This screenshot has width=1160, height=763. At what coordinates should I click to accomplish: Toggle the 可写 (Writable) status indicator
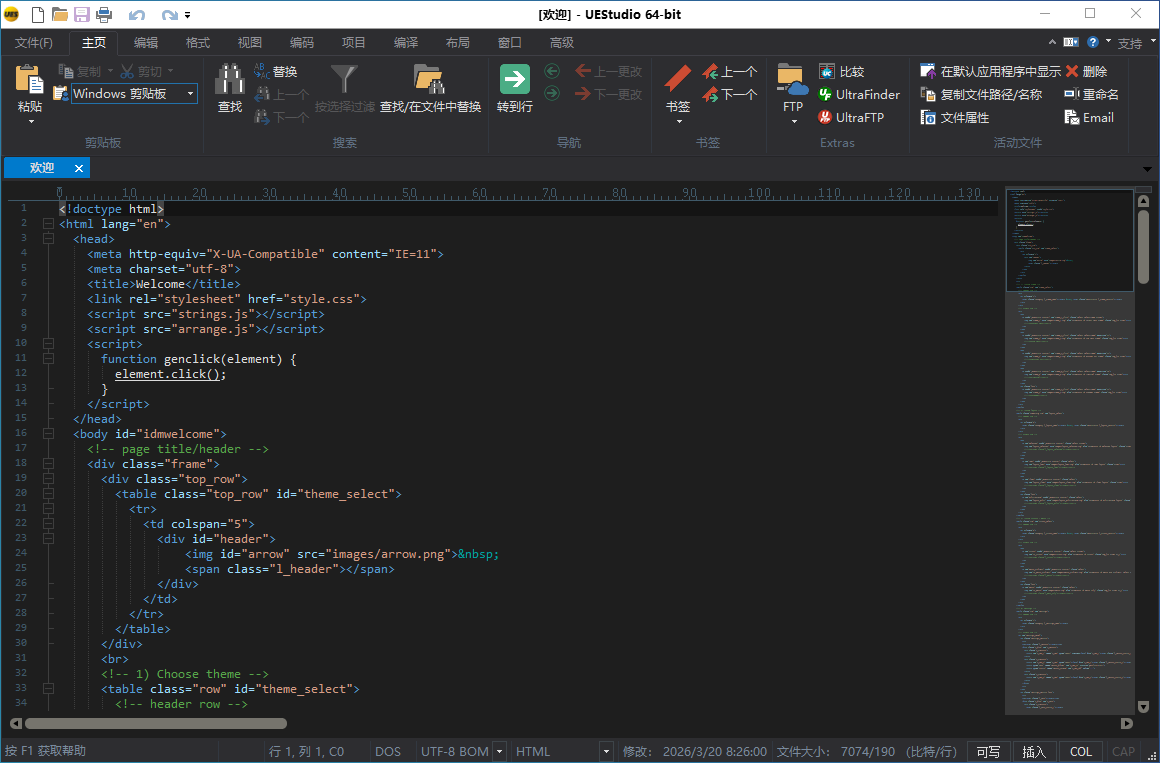pos(988,752)
